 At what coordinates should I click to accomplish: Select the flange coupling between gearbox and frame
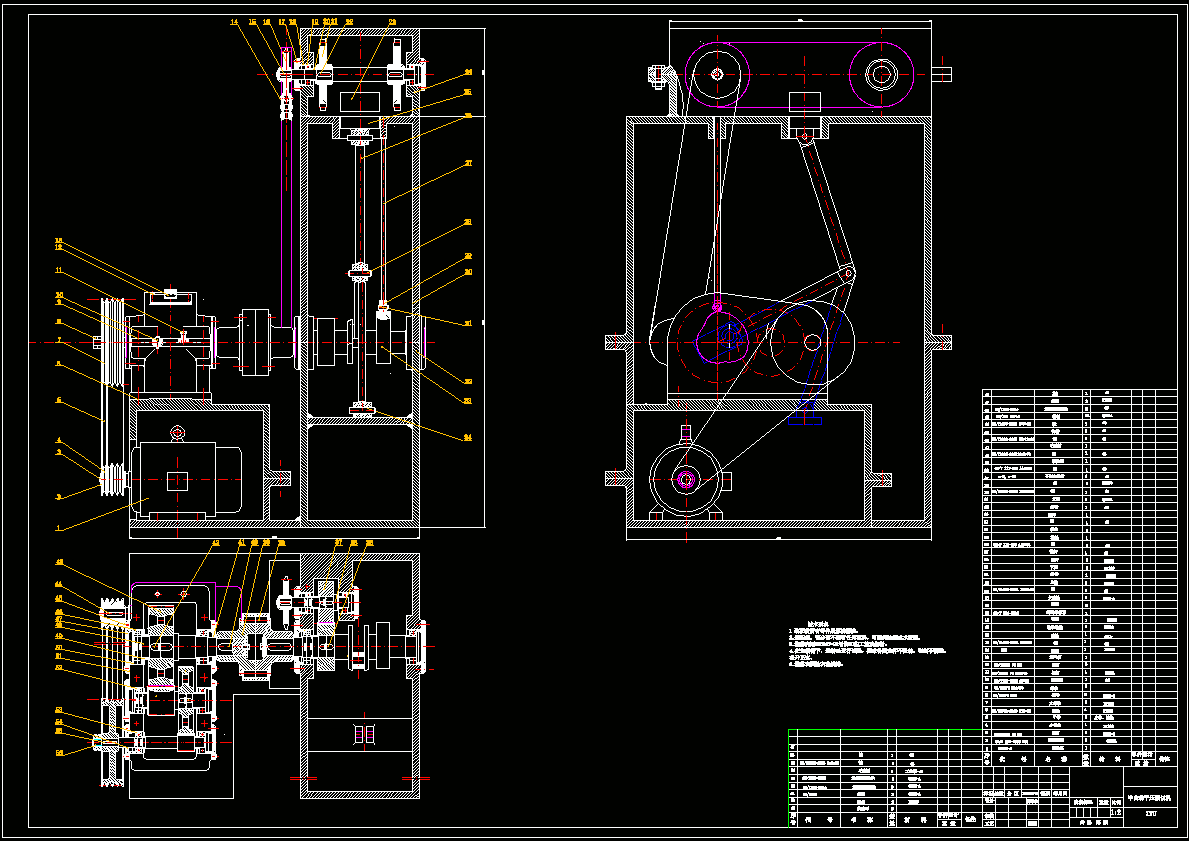coord(256,342)
